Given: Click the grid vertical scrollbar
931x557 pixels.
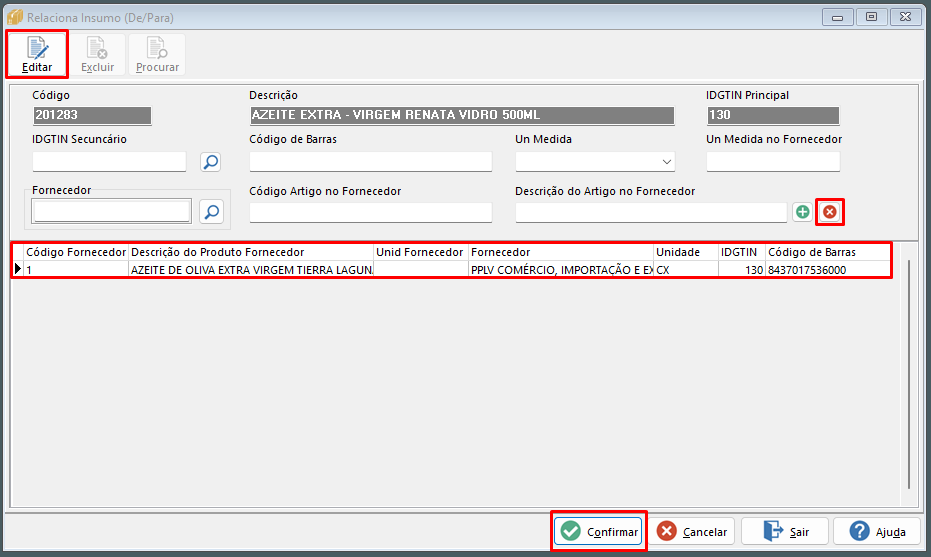Looking at the screenshot, I should (x=909, y=374).
